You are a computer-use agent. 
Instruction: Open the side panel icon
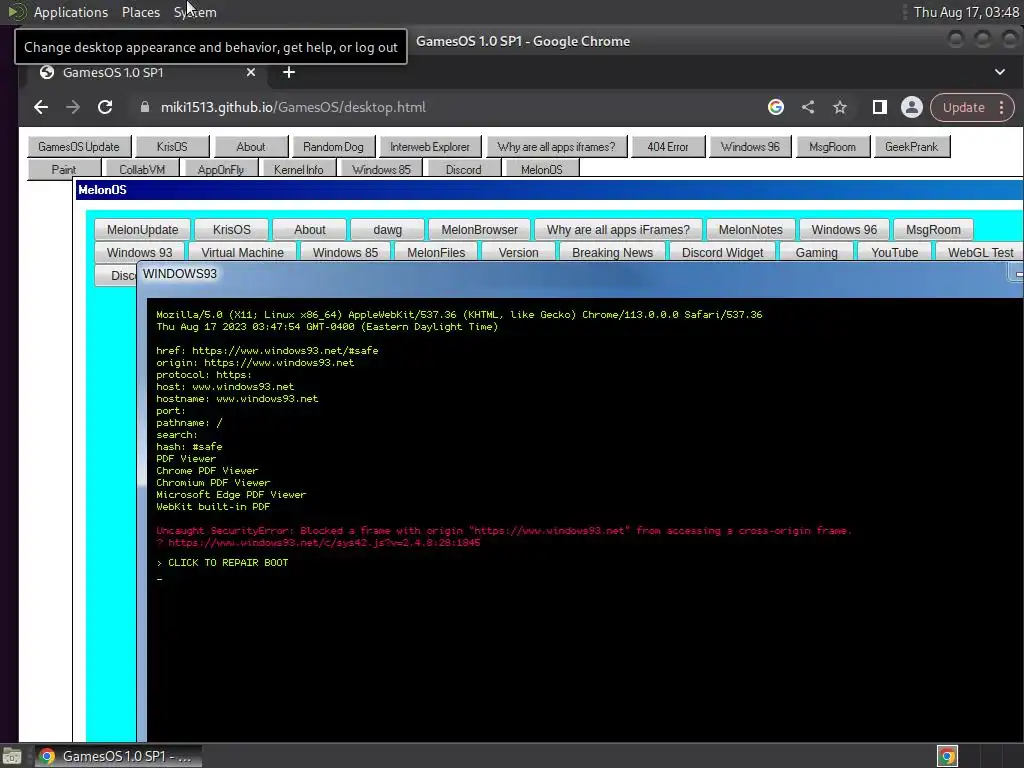[879, 107]
